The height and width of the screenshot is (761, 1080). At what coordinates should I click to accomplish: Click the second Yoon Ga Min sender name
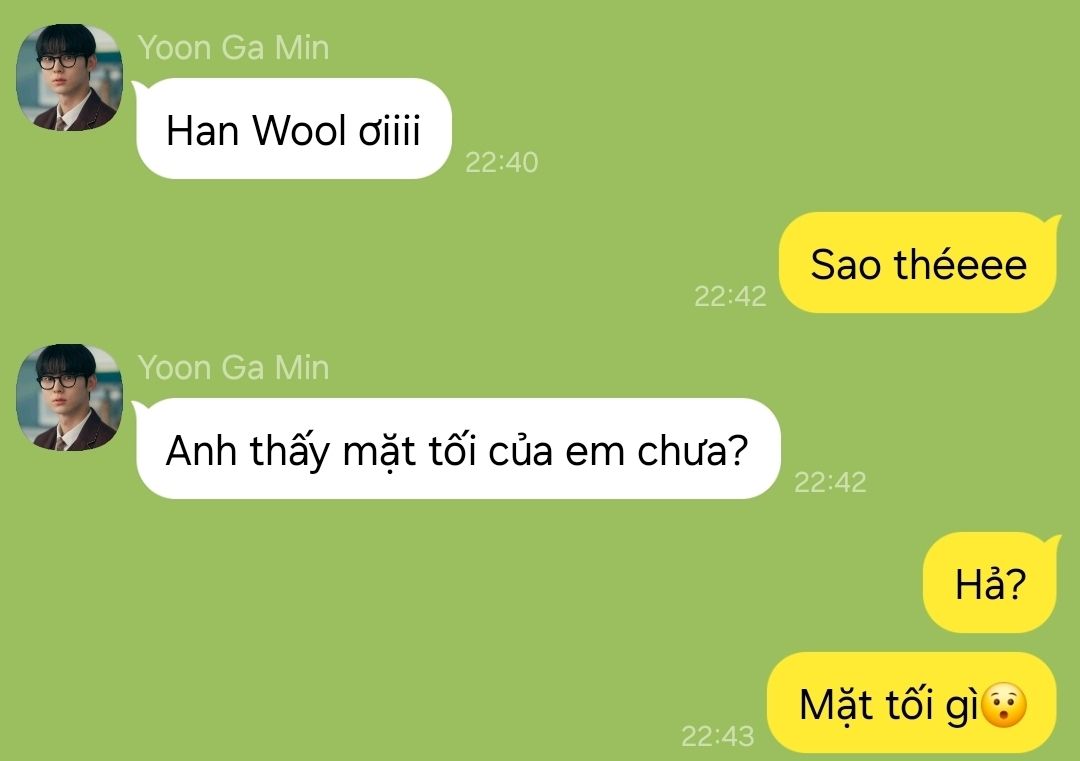pyautogui.click(x=233, y=367)
